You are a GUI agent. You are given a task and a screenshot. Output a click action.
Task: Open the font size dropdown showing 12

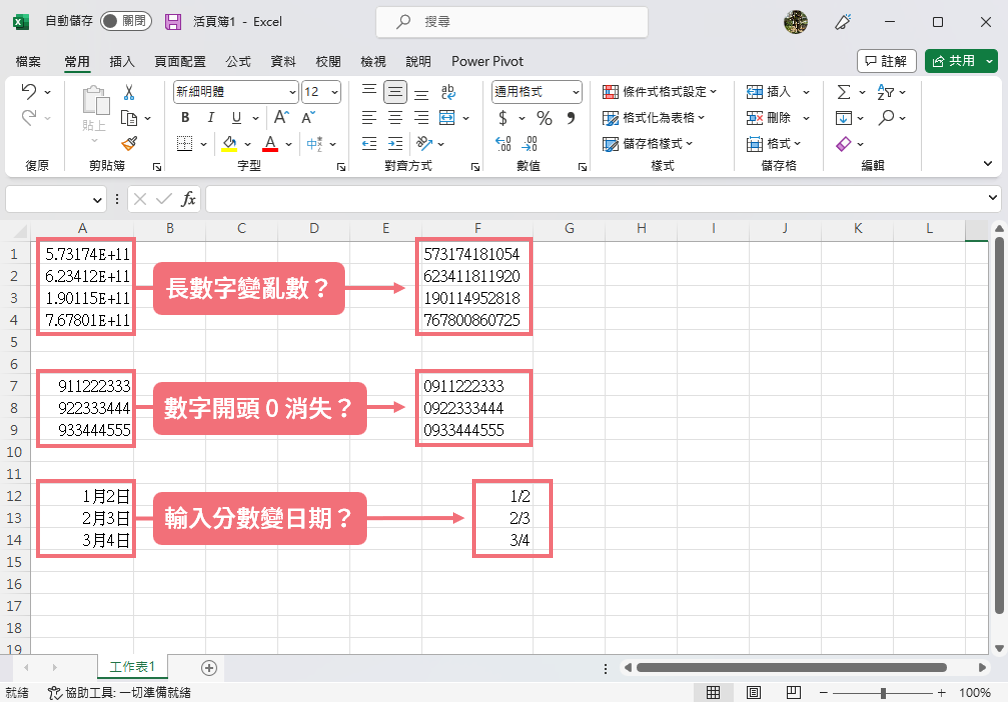(316, 92)
